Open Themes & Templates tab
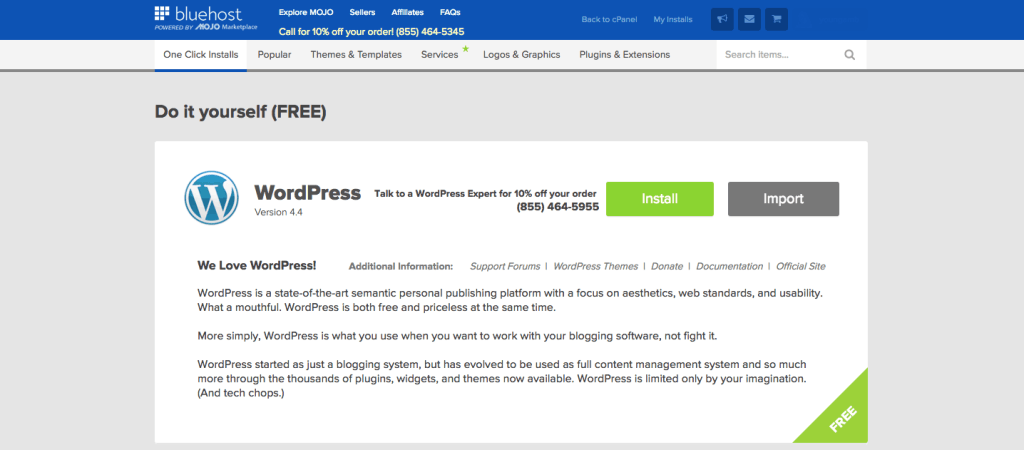The width and height of the screenshot is (1024, 450). (356, 55)
